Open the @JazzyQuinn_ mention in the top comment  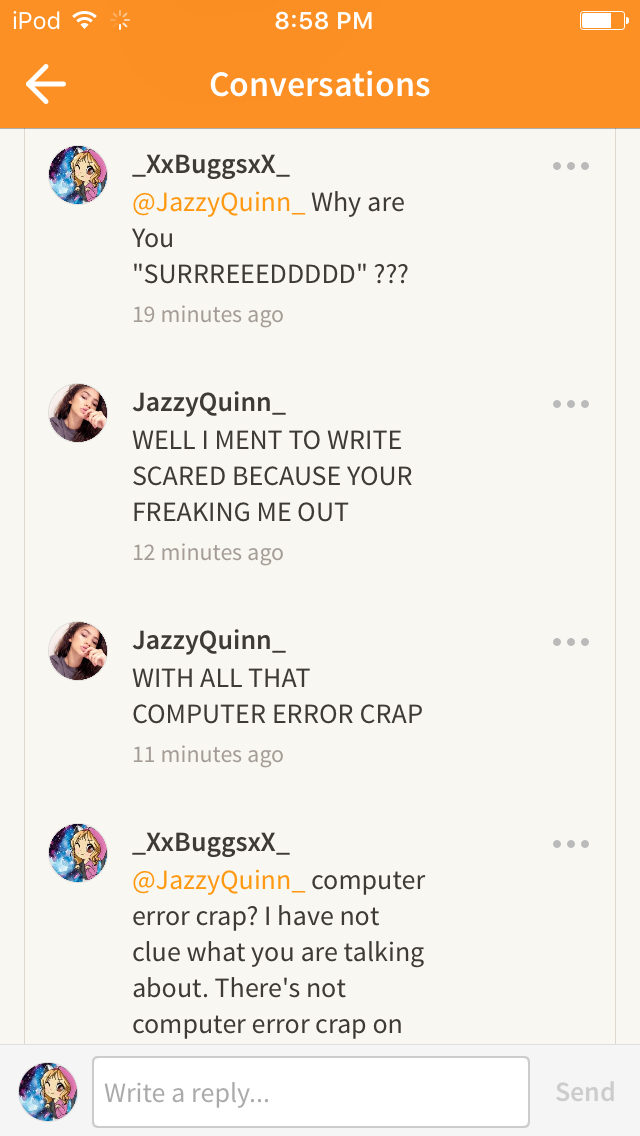pyautogui.click(x=219, y=203)
